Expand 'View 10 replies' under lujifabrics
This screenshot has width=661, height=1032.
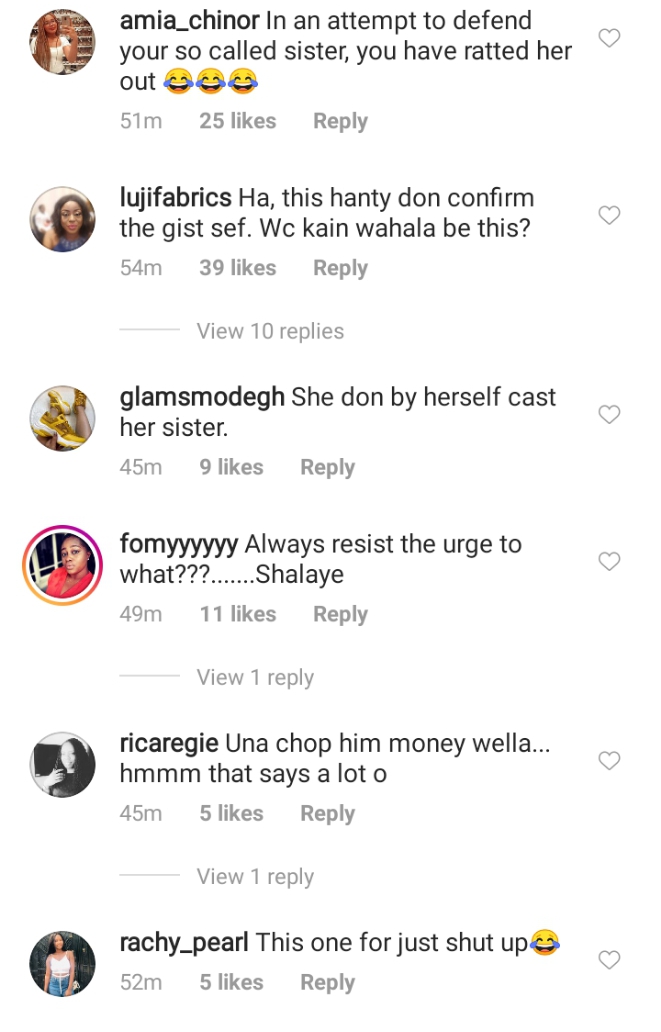[x=270, y=331]
